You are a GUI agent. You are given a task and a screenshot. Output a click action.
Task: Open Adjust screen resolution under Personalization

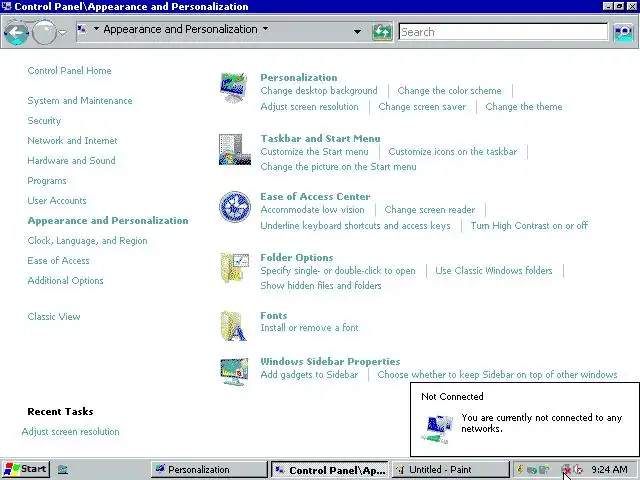pos(309,107)
